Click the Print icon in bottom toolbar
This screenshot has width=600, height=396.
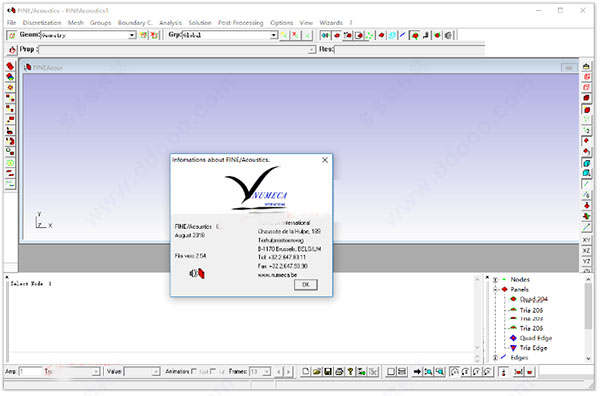[x=339, y=372]
